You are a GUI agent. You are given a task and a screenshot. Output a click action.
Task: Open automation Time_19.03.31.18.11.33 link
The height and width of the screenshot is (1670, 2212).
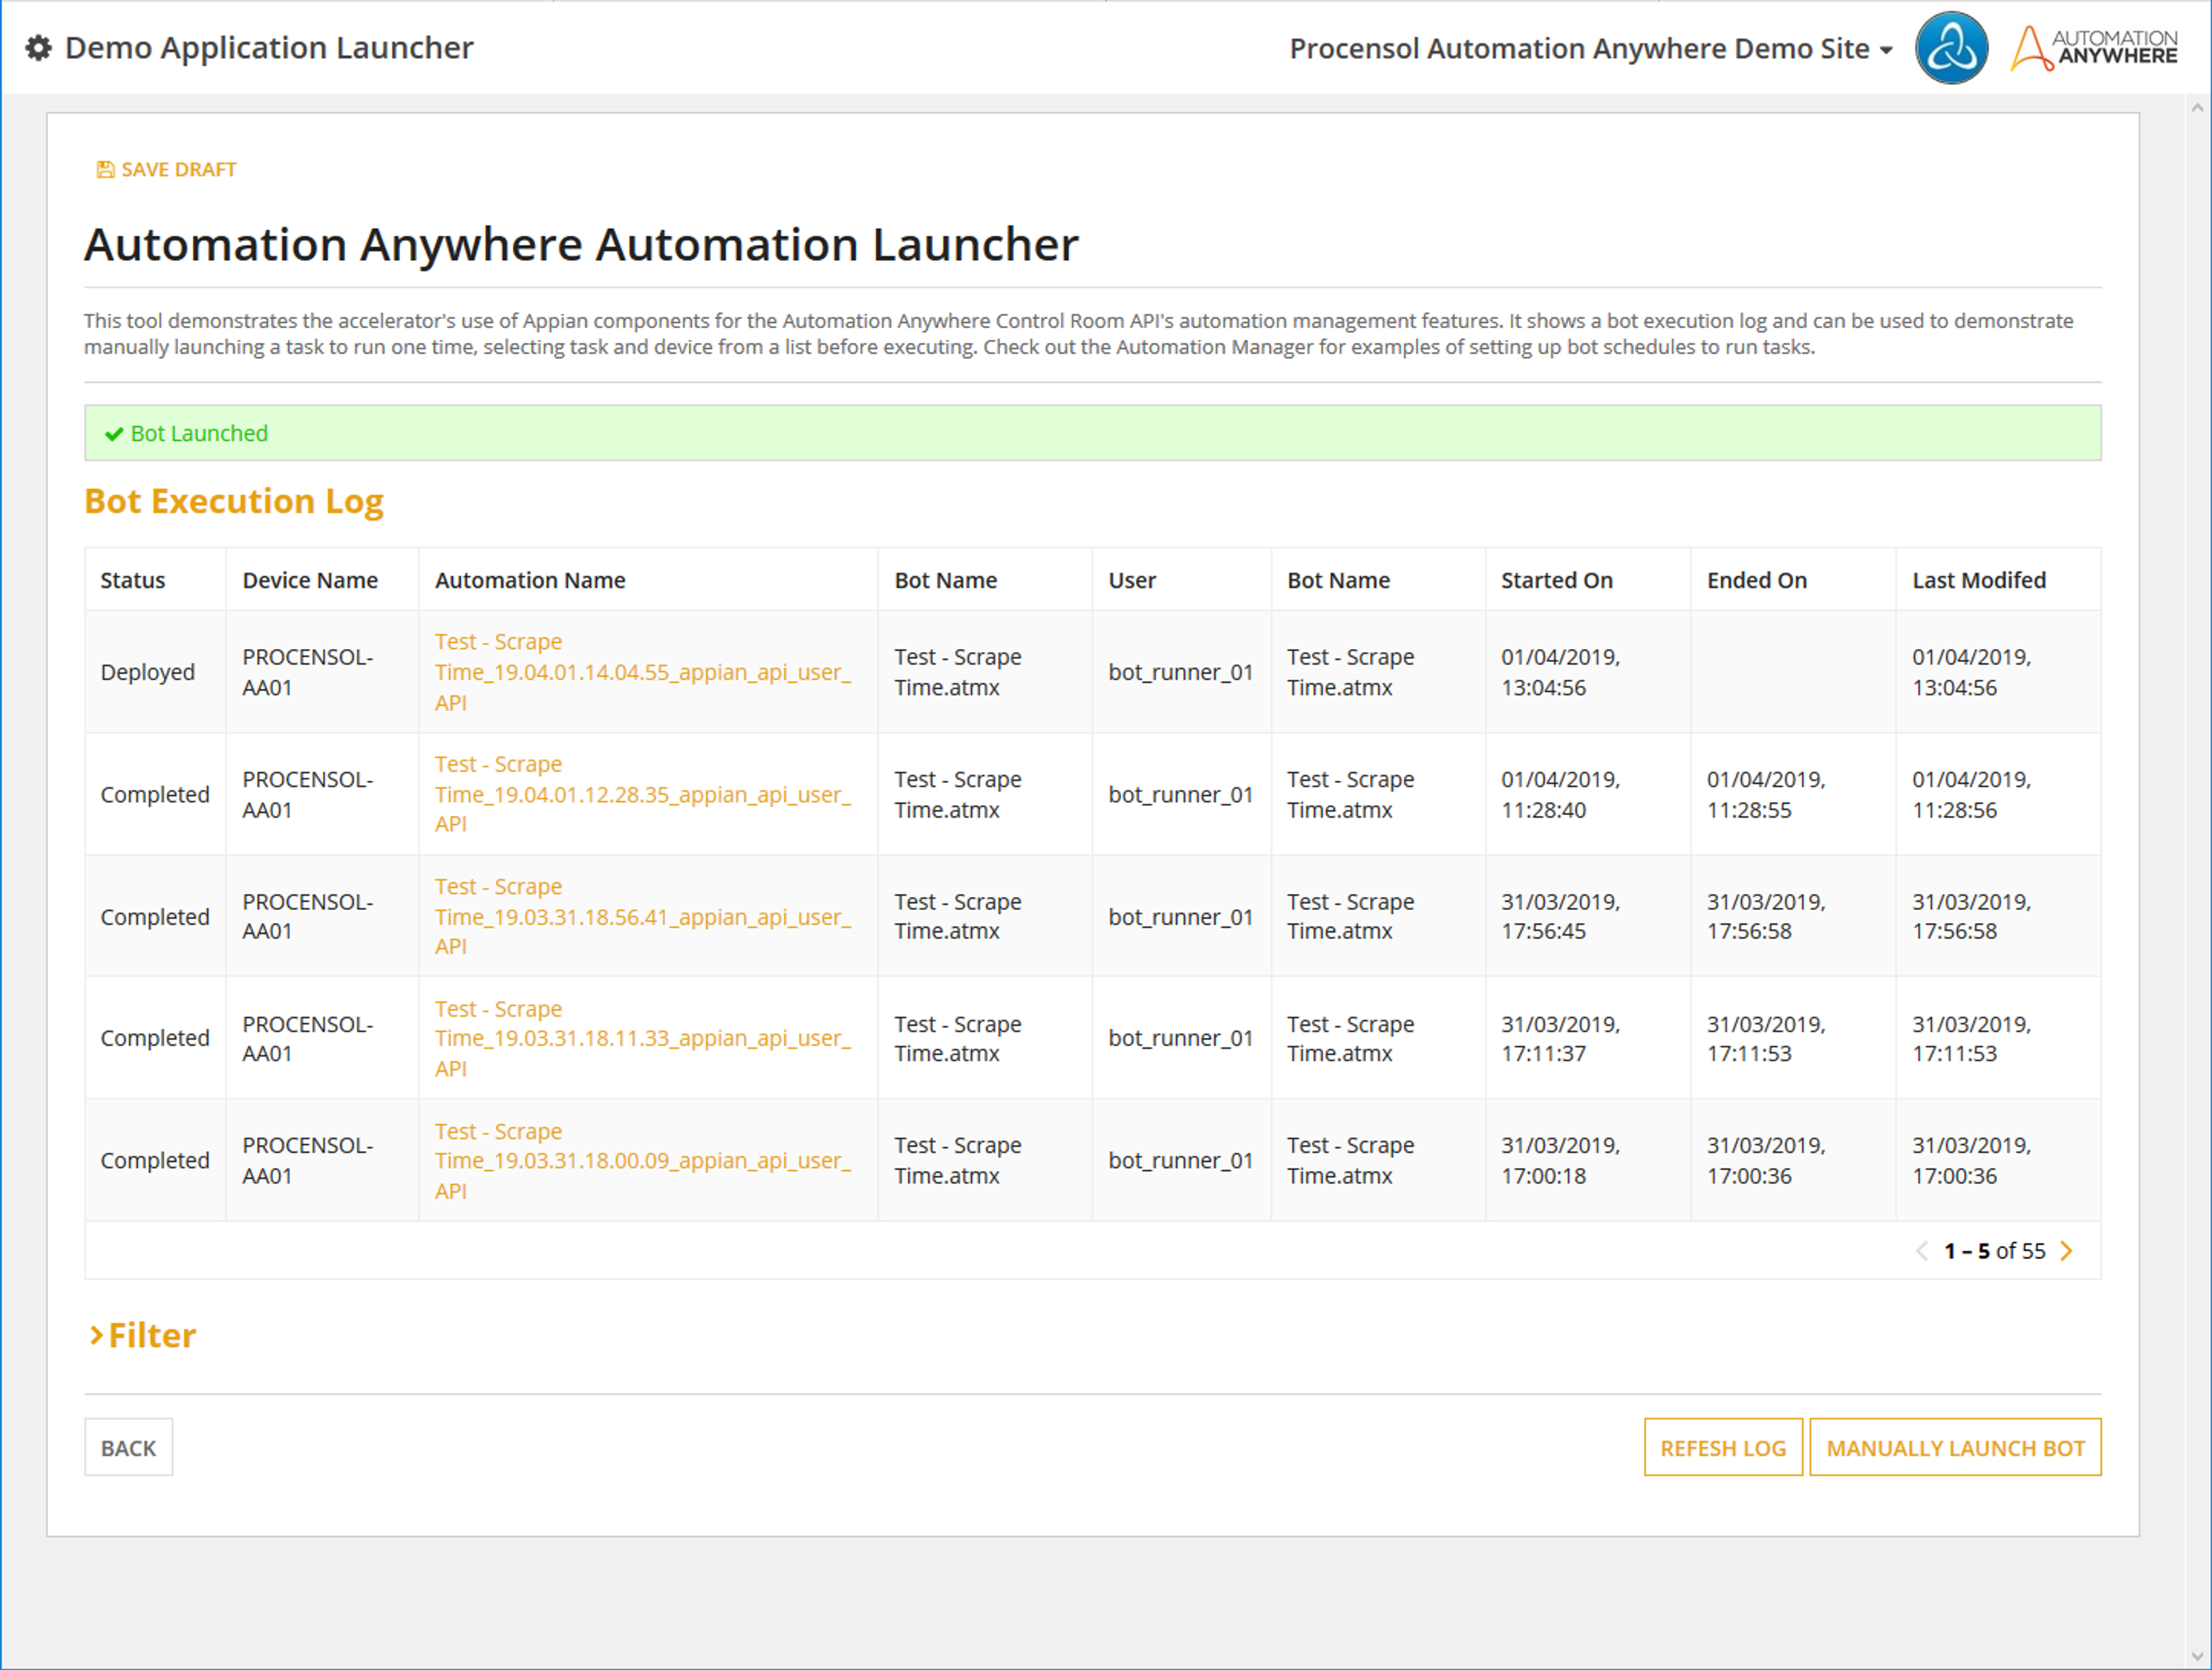click(x=643, y=1038)
